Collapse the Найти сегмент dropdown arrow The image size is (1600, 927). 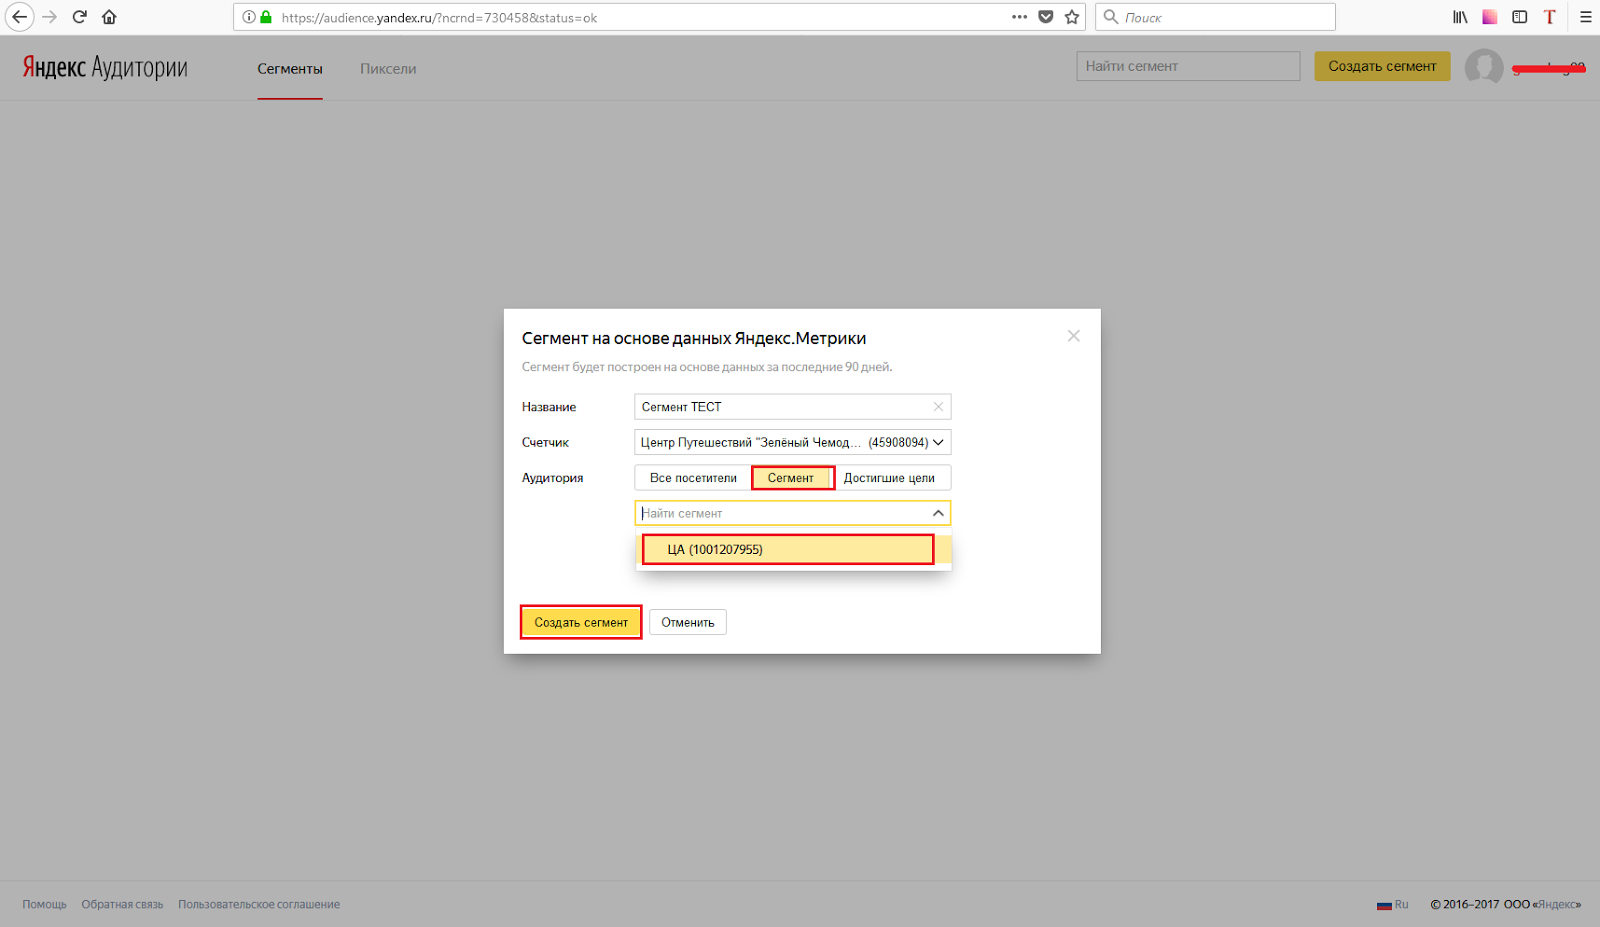pyautogui.click(x=938, y=513)
